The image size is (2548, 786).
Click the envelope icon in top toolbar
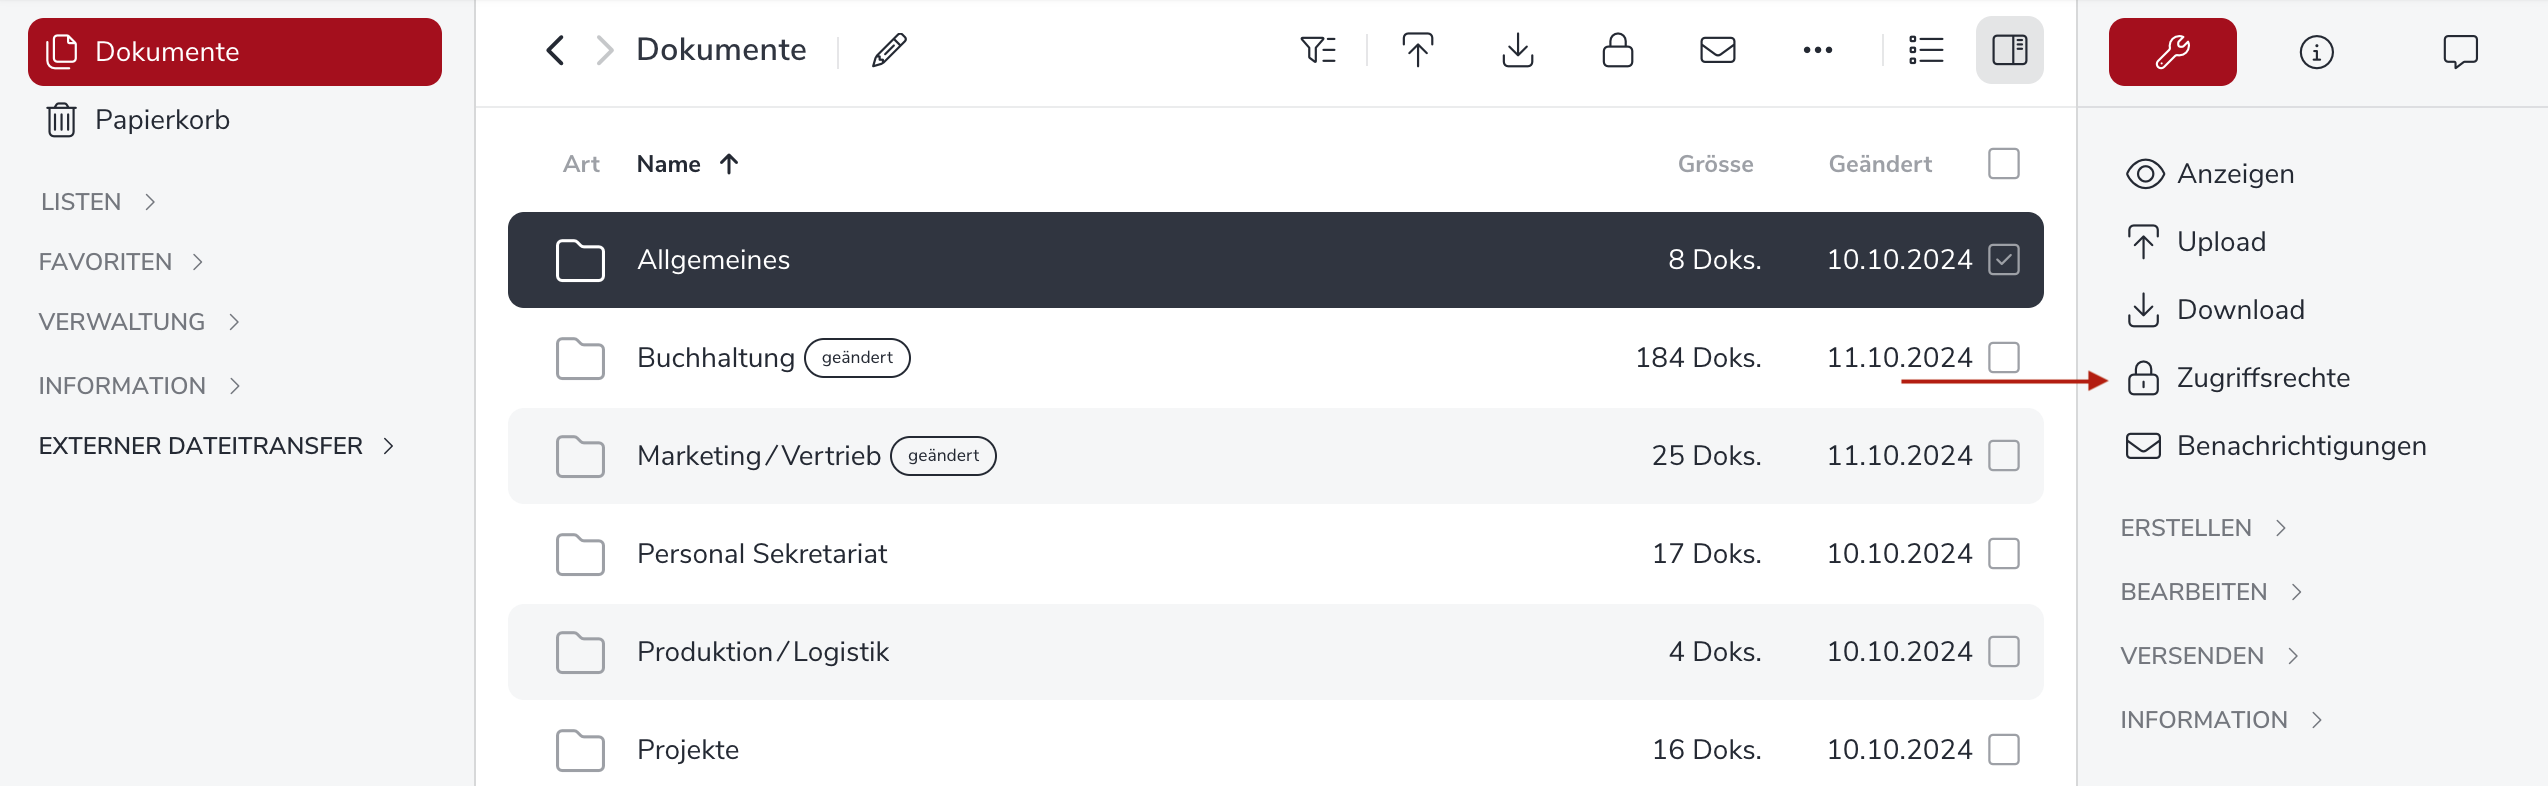click(1717, 50)
